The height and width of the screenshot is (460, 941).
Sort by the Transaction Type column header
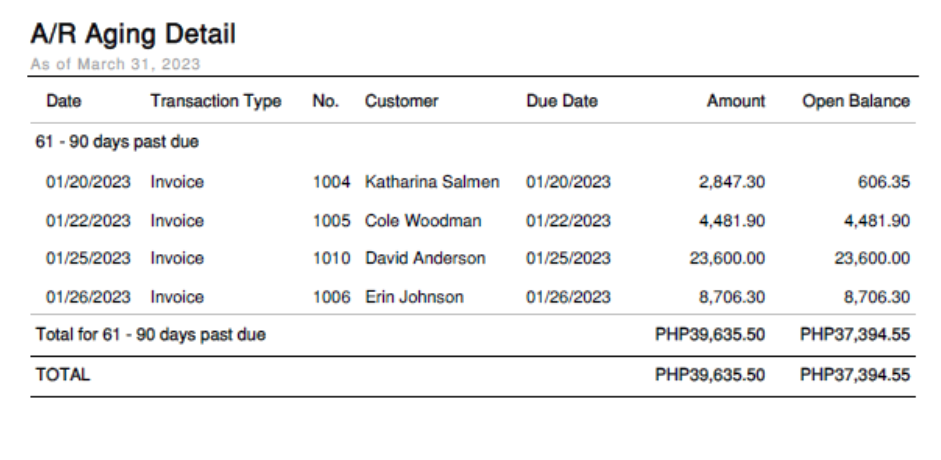216,101
